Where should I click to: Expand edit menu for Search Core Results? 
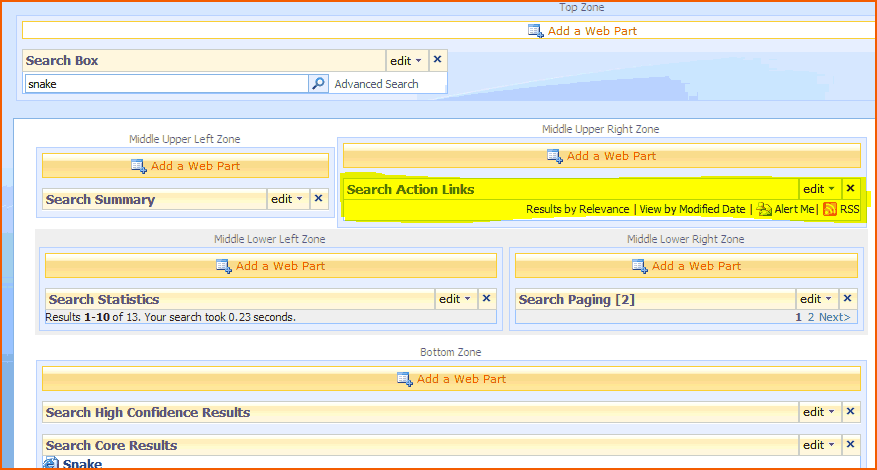819,445
